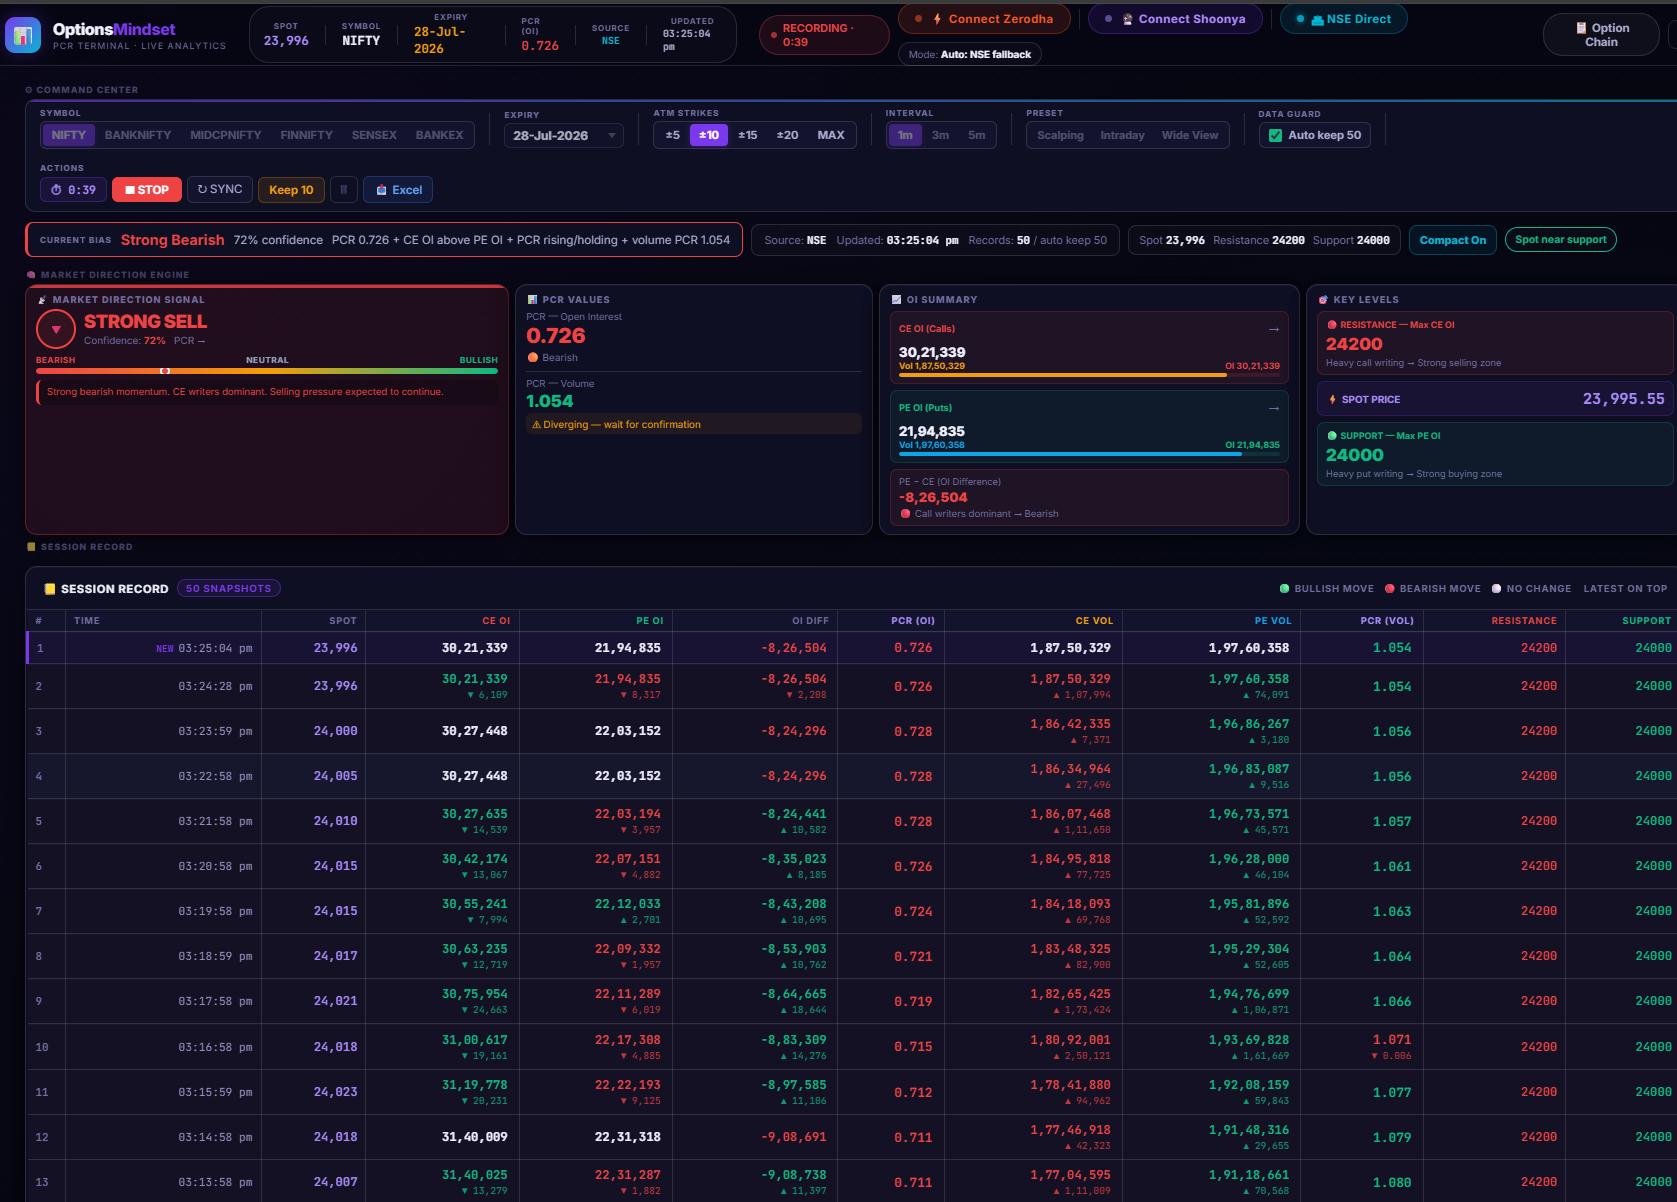Select the BANKNIFTY symbol tab
1677x1202 pixels.
(138, 135)
